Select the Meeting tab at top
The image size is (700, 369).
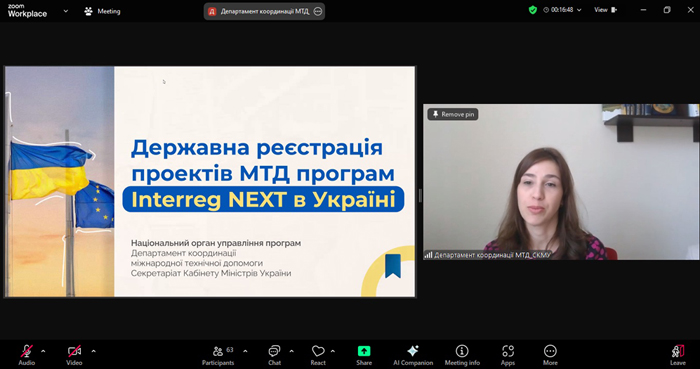[x=103, y=11]
